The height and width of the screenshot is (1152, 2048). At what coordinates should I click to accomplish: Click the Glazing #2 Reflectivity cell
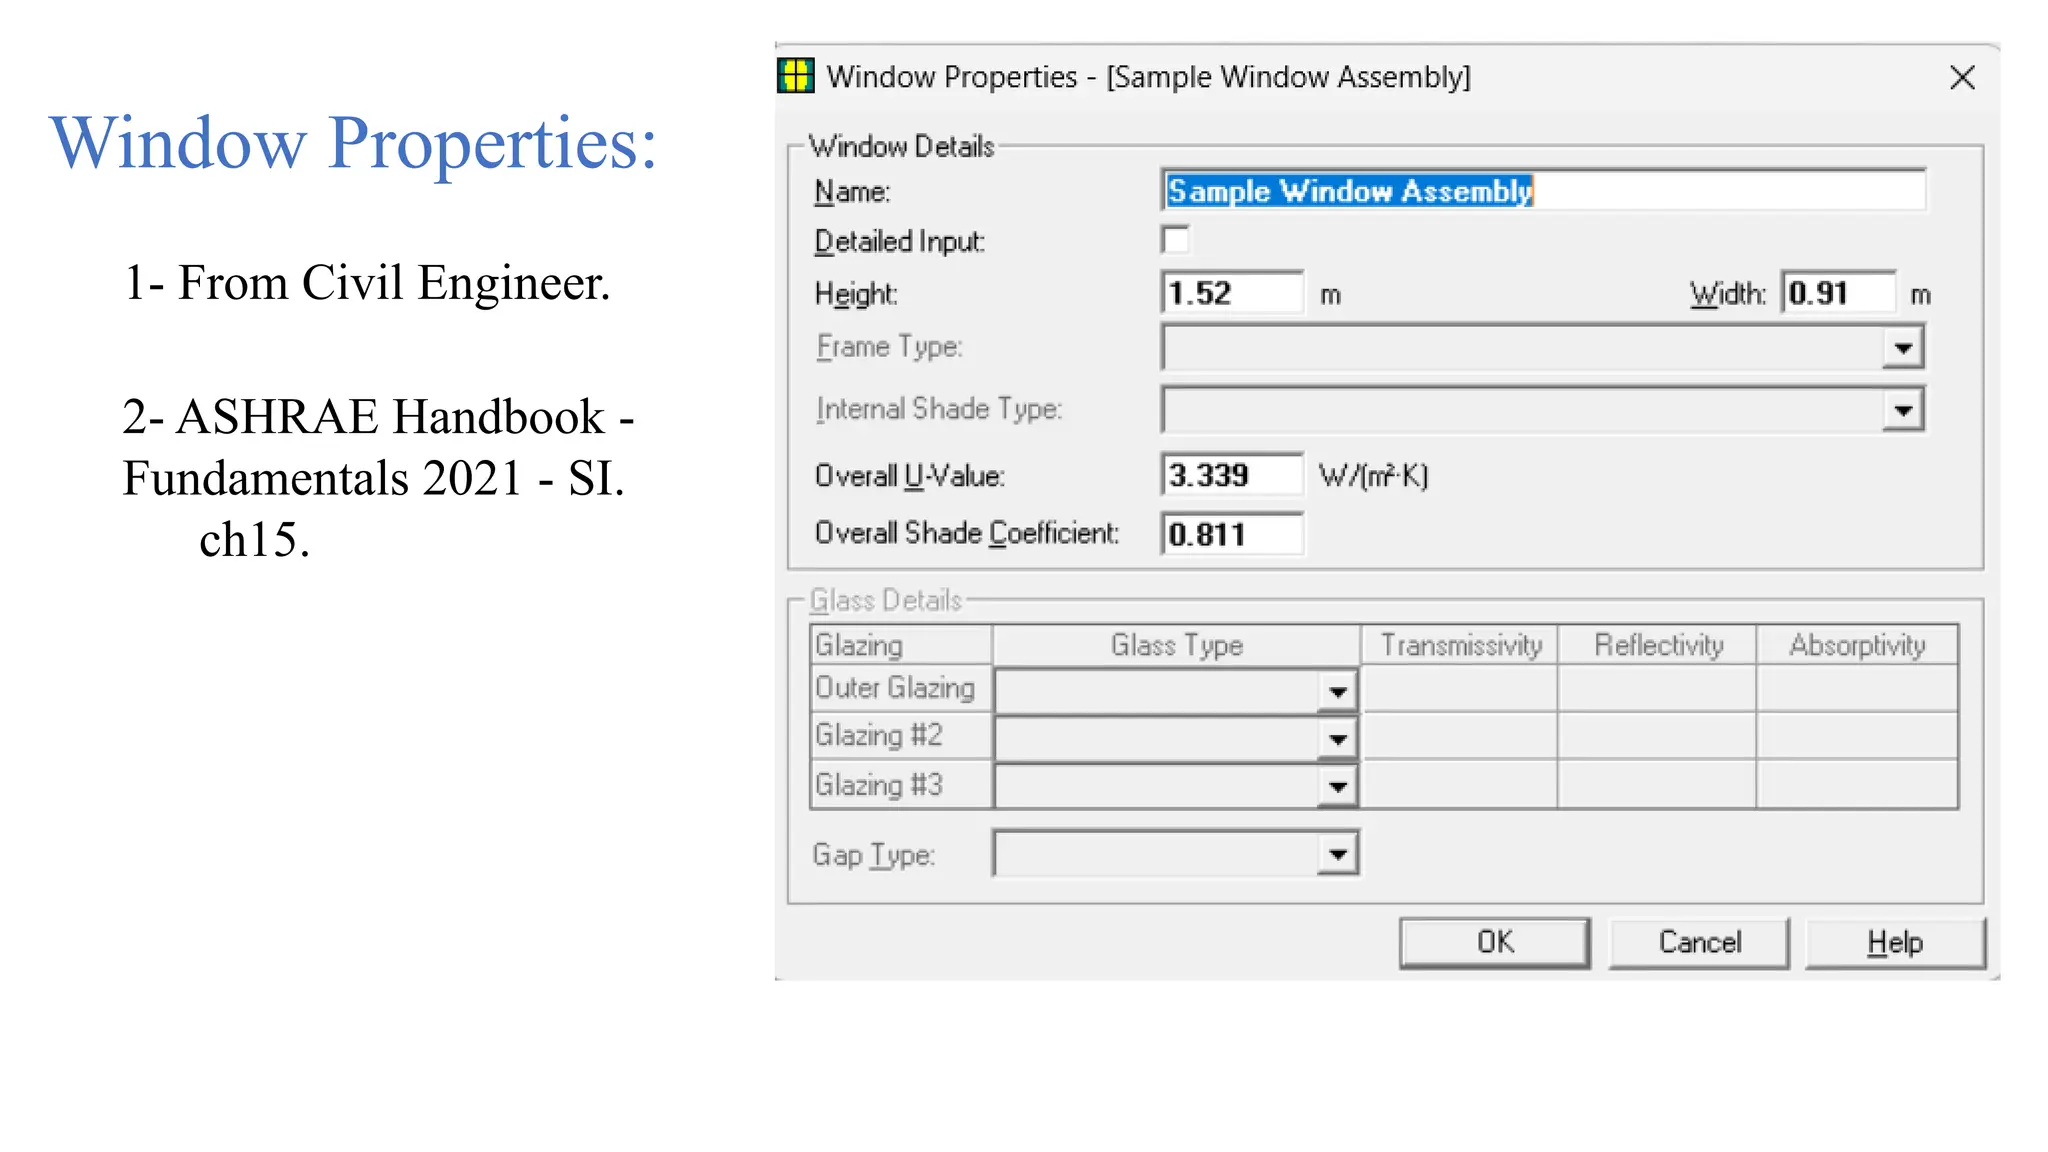[x=1658, y=736]
